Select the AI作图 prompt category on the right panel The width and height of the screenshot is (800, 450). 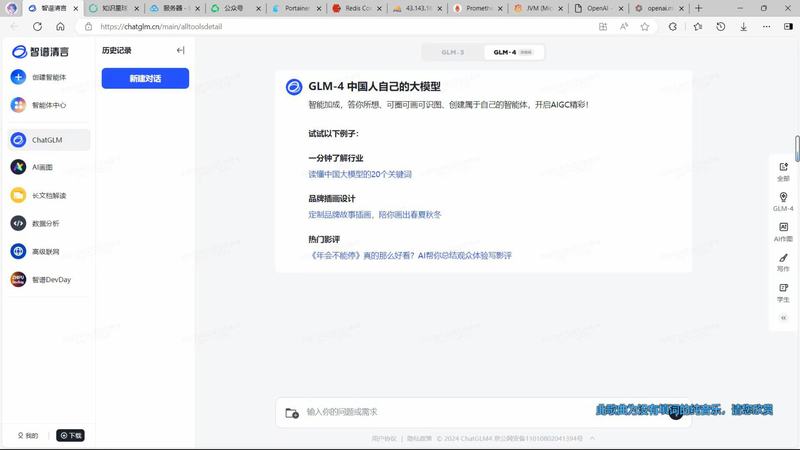(783, 232)
